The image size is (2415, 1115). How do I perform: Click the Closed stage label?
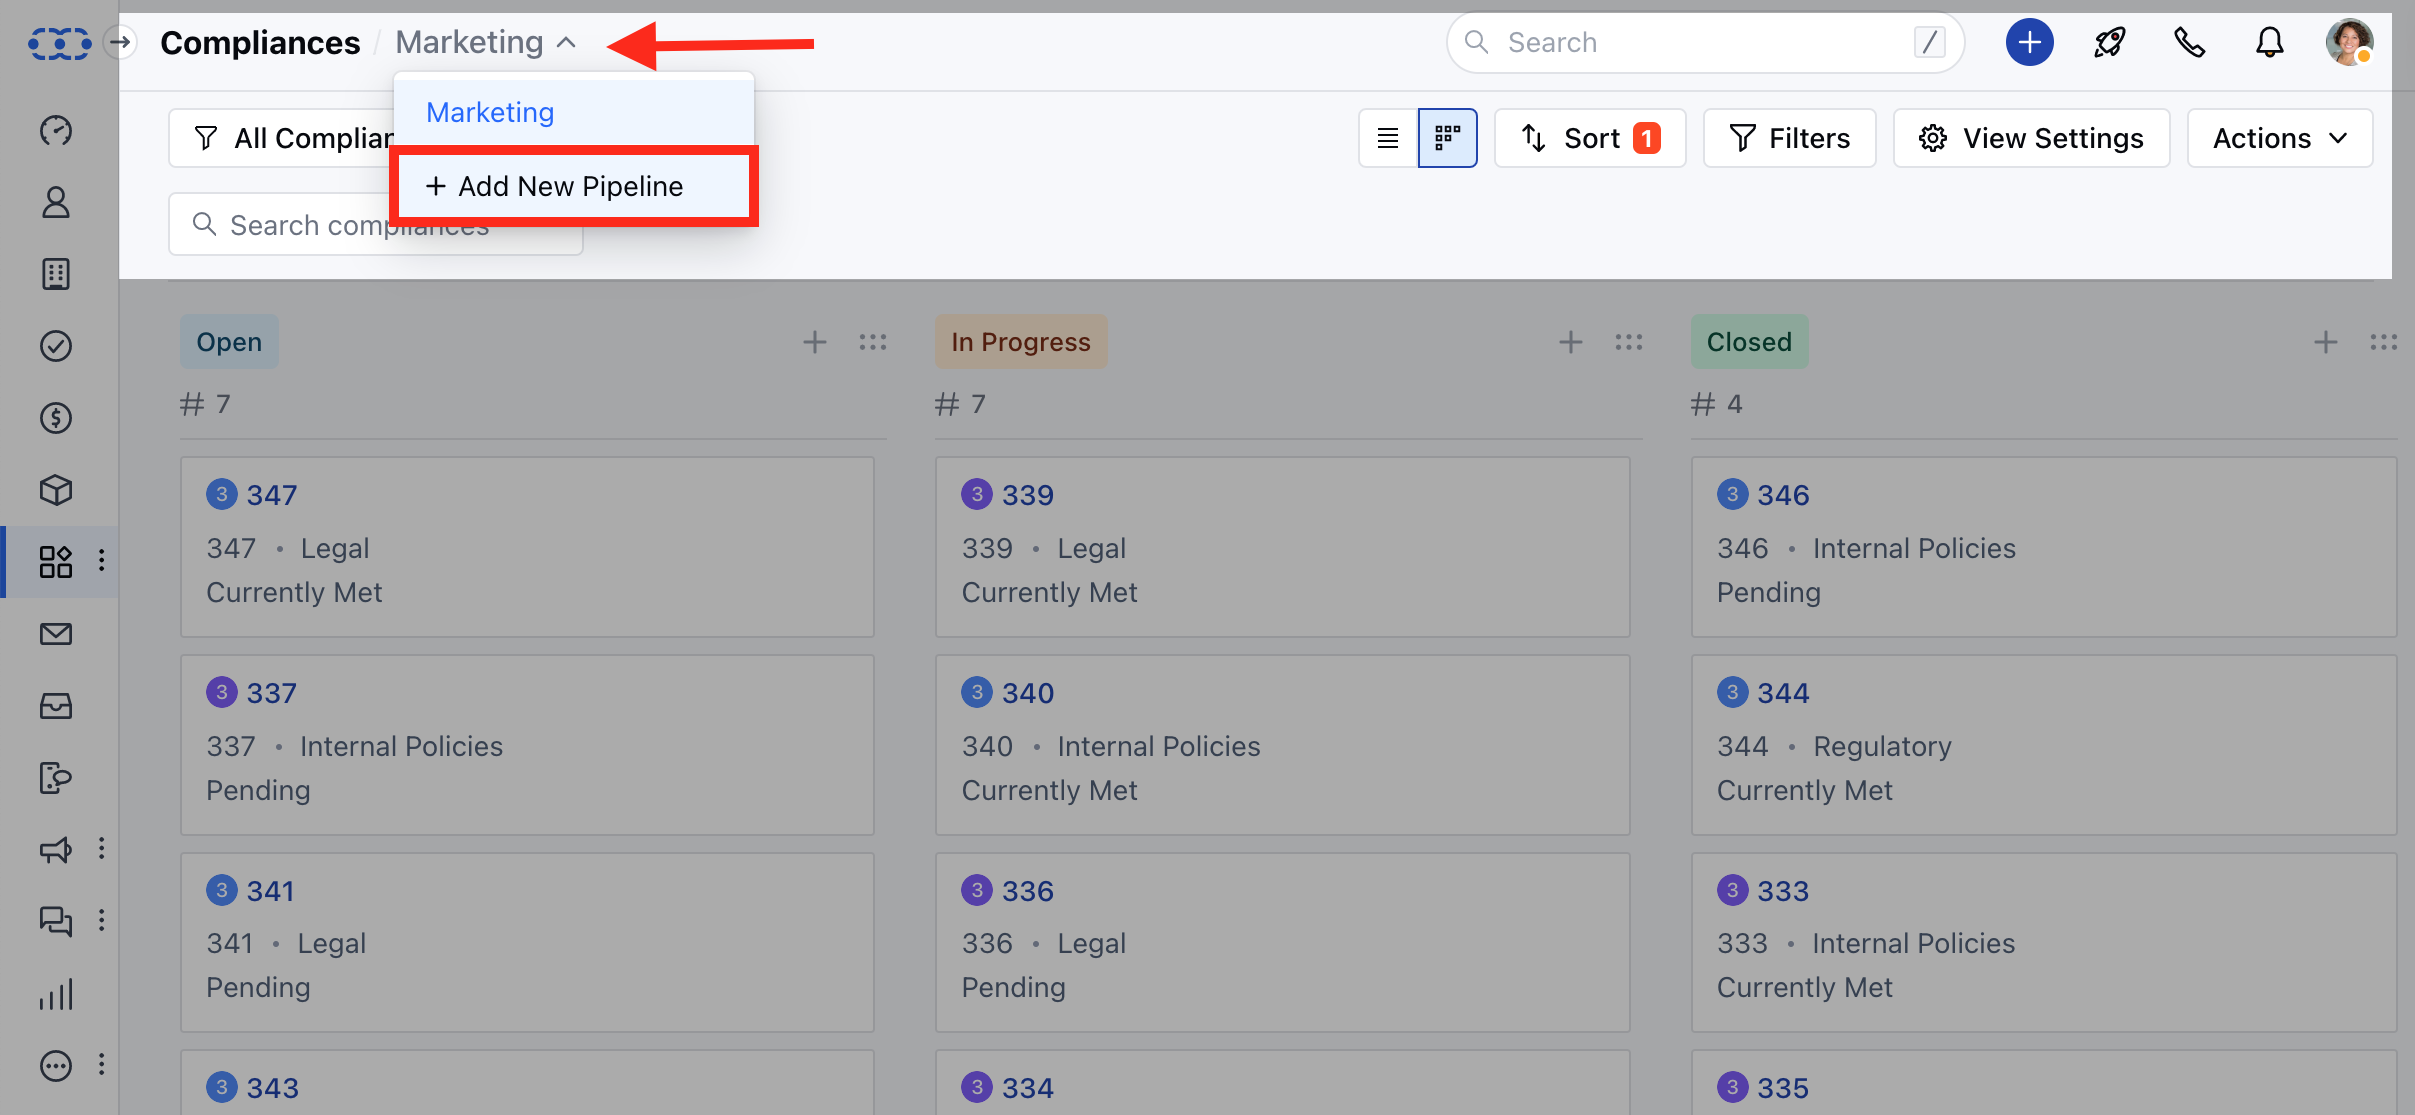click(1749, 342)
